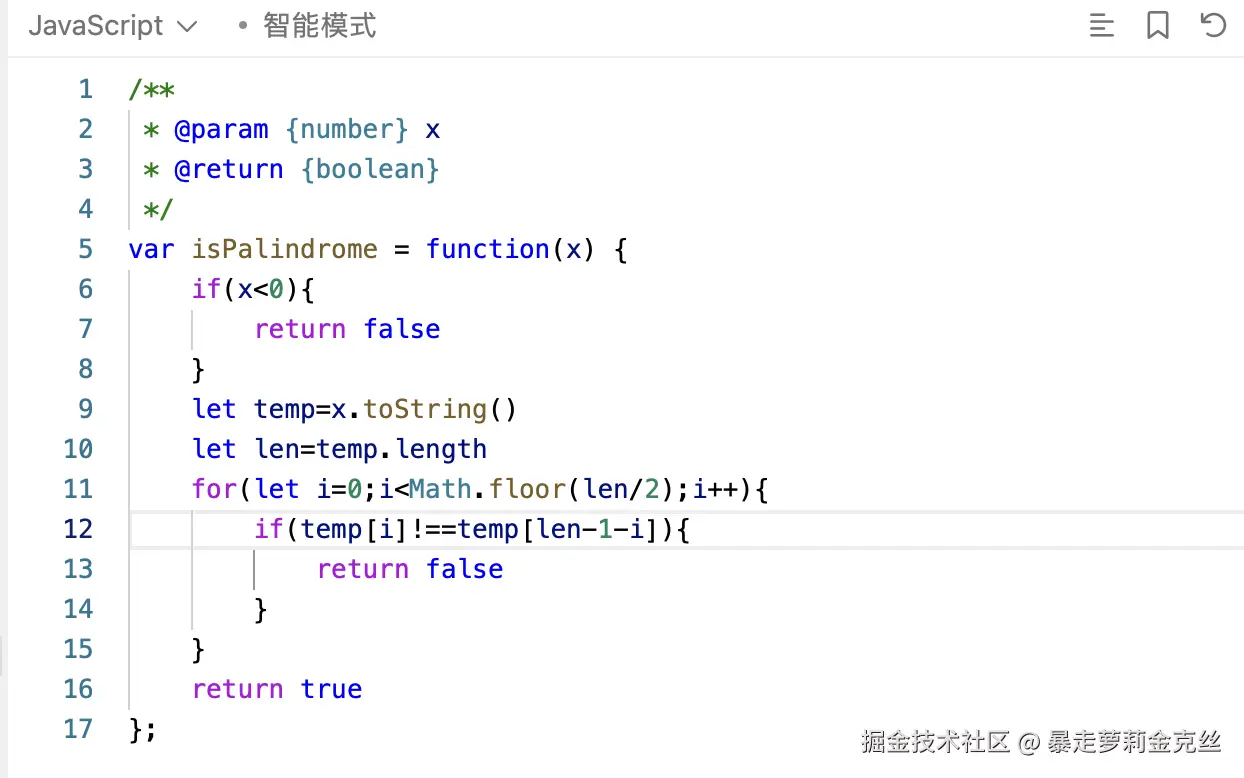Click line number 5 in the gutter
Viewport: 1244px width, 778px height.
[85, 249]
